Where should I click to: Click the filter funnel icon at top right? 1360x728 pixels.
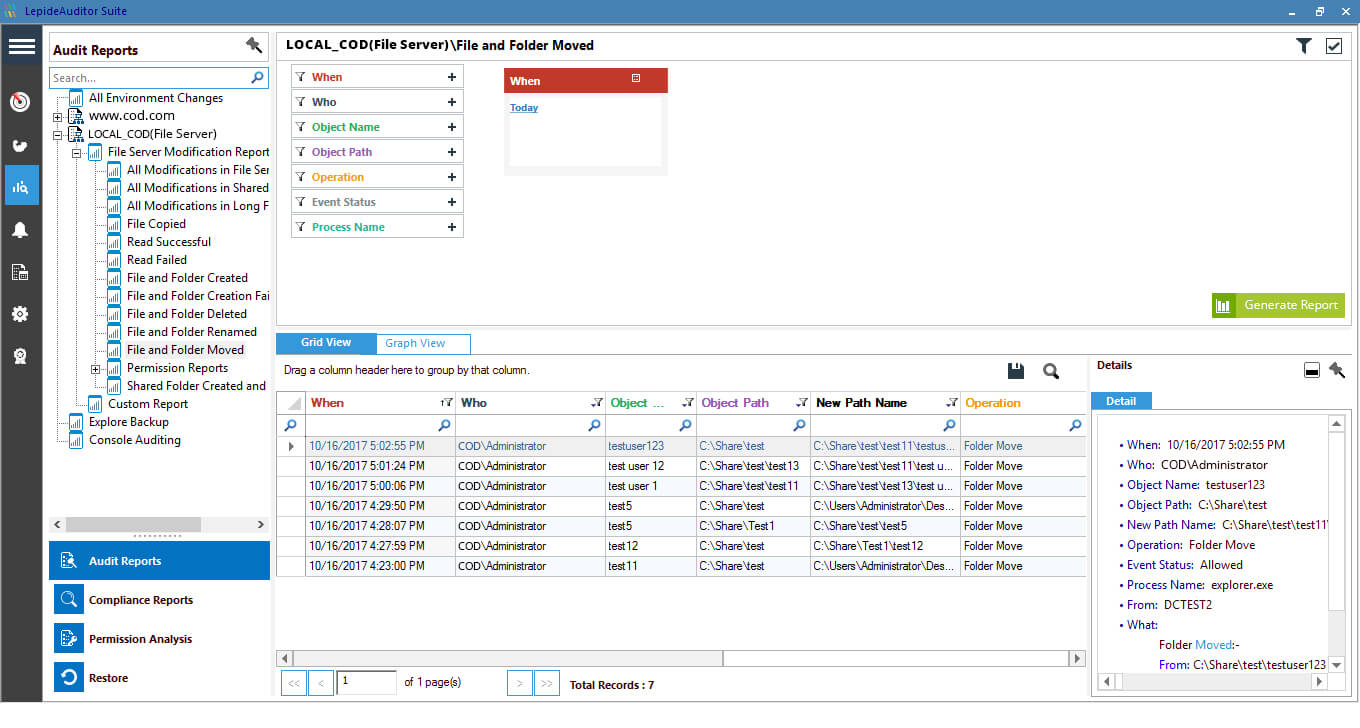click(1303, 46)
